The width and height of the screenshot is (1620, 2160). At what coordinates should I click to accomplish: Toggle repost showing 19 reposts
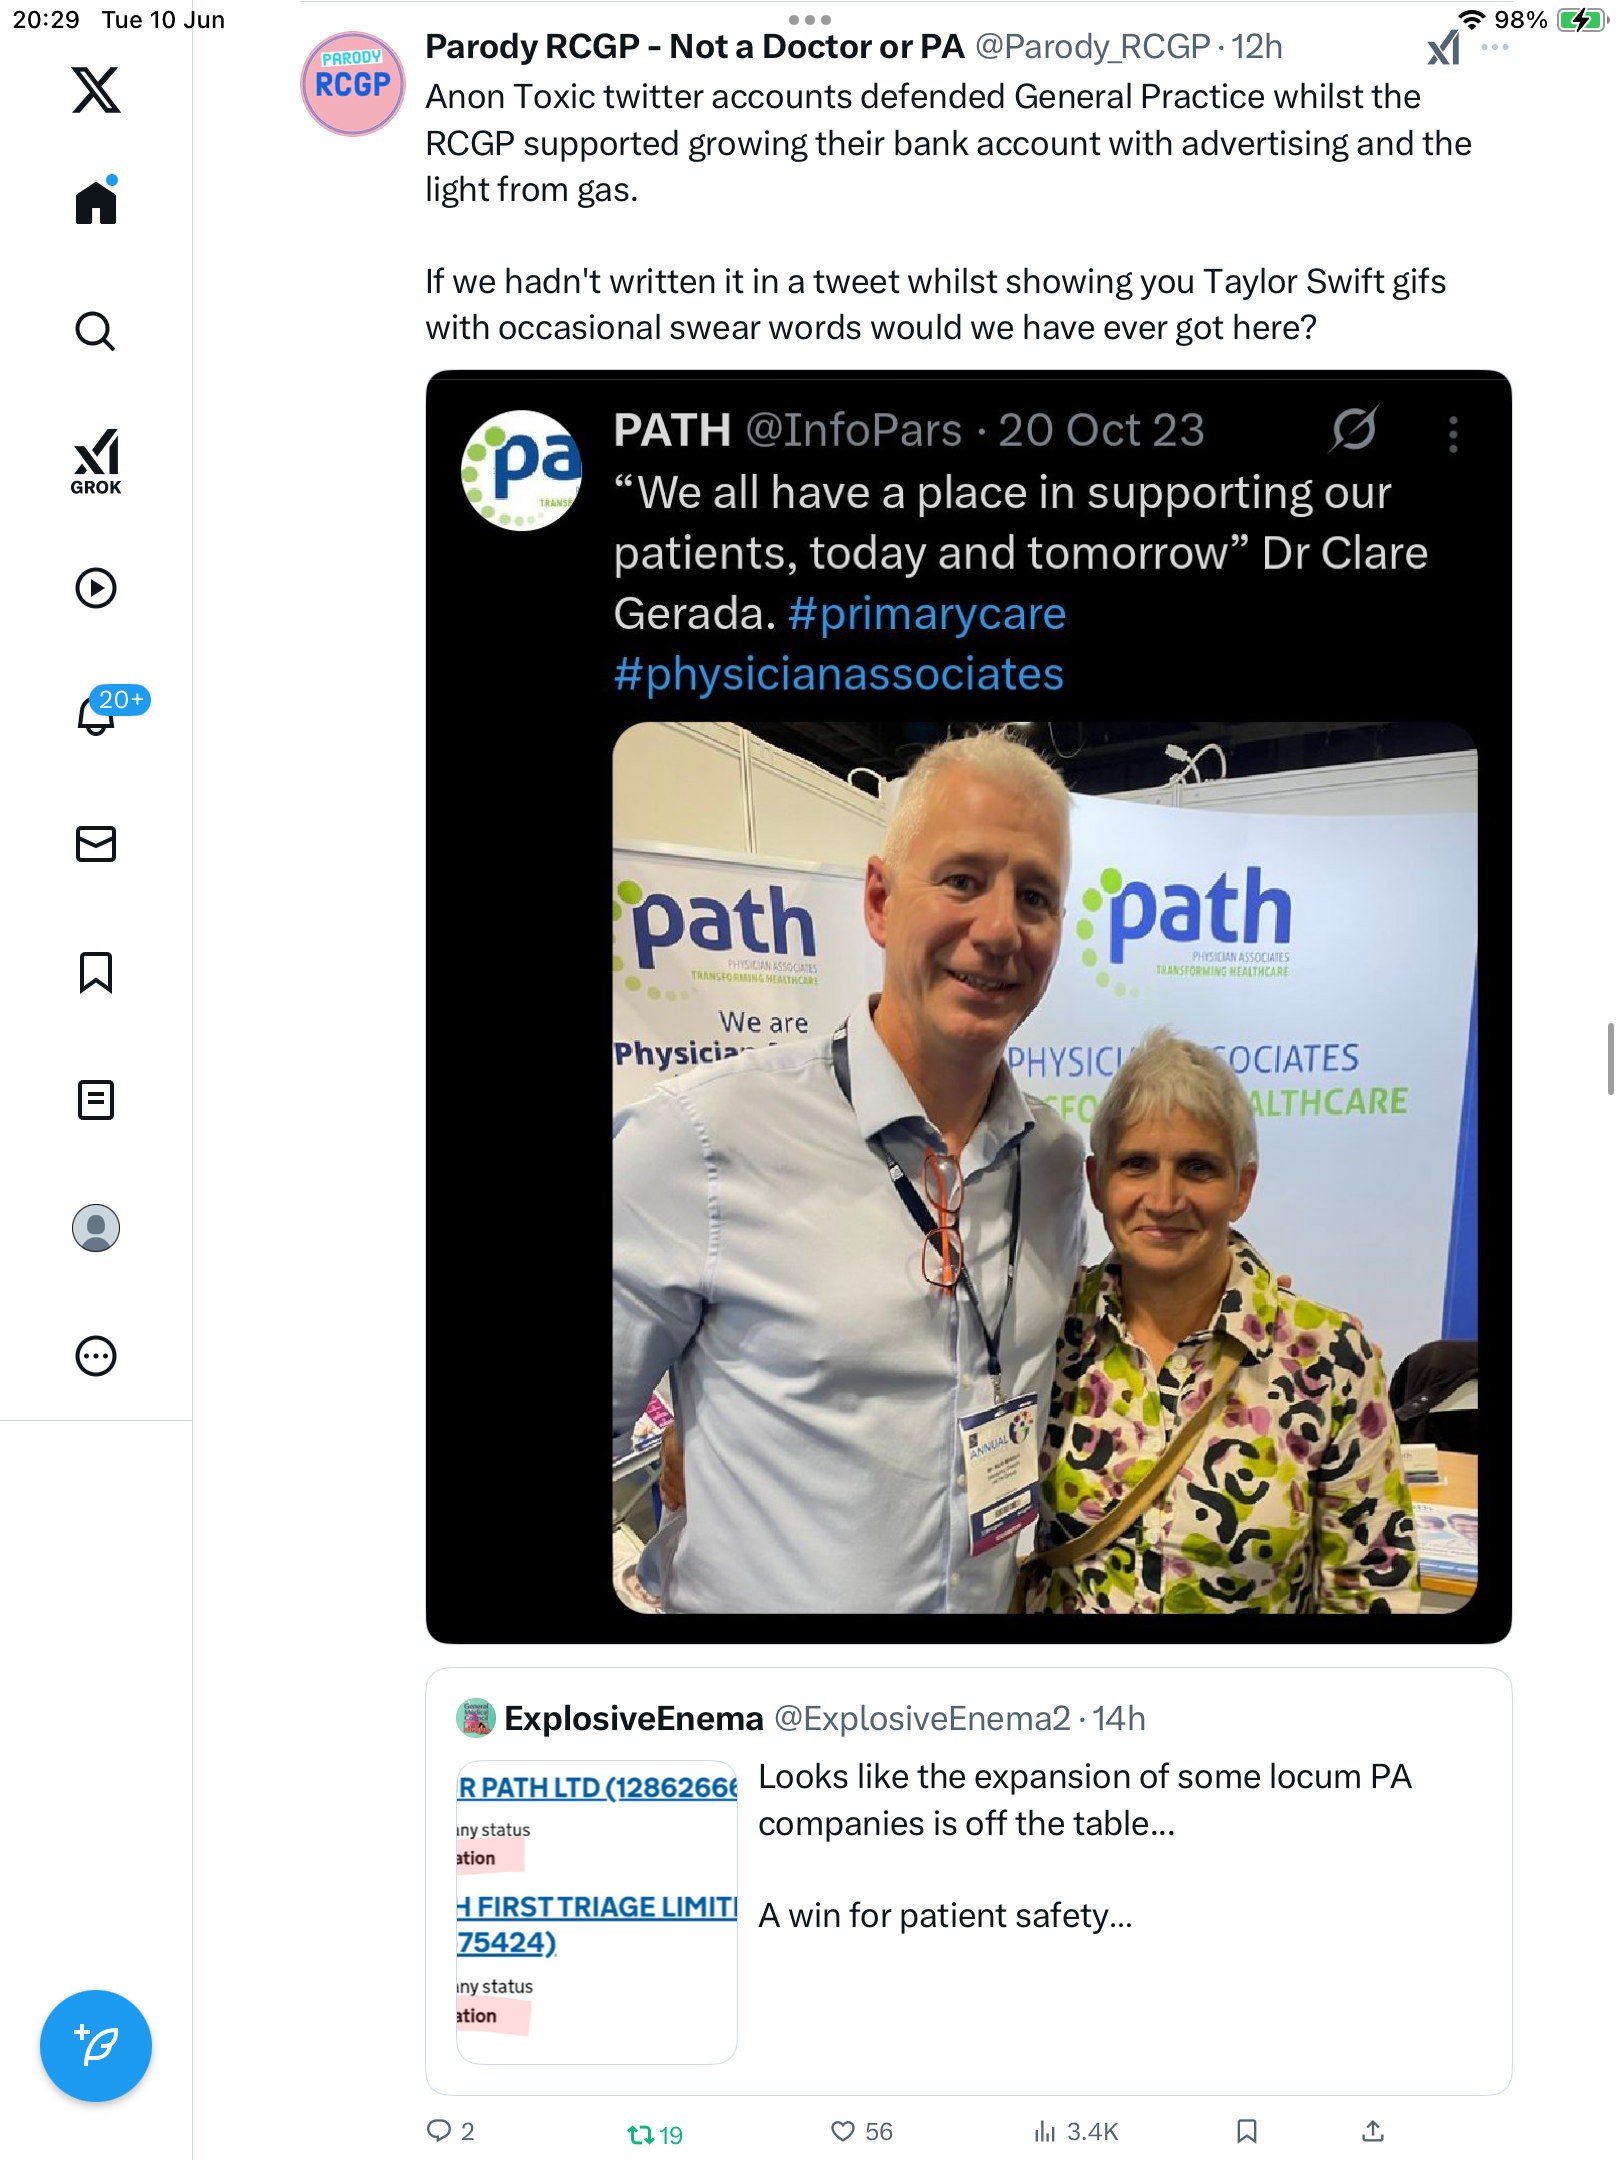click(655, 2134)
